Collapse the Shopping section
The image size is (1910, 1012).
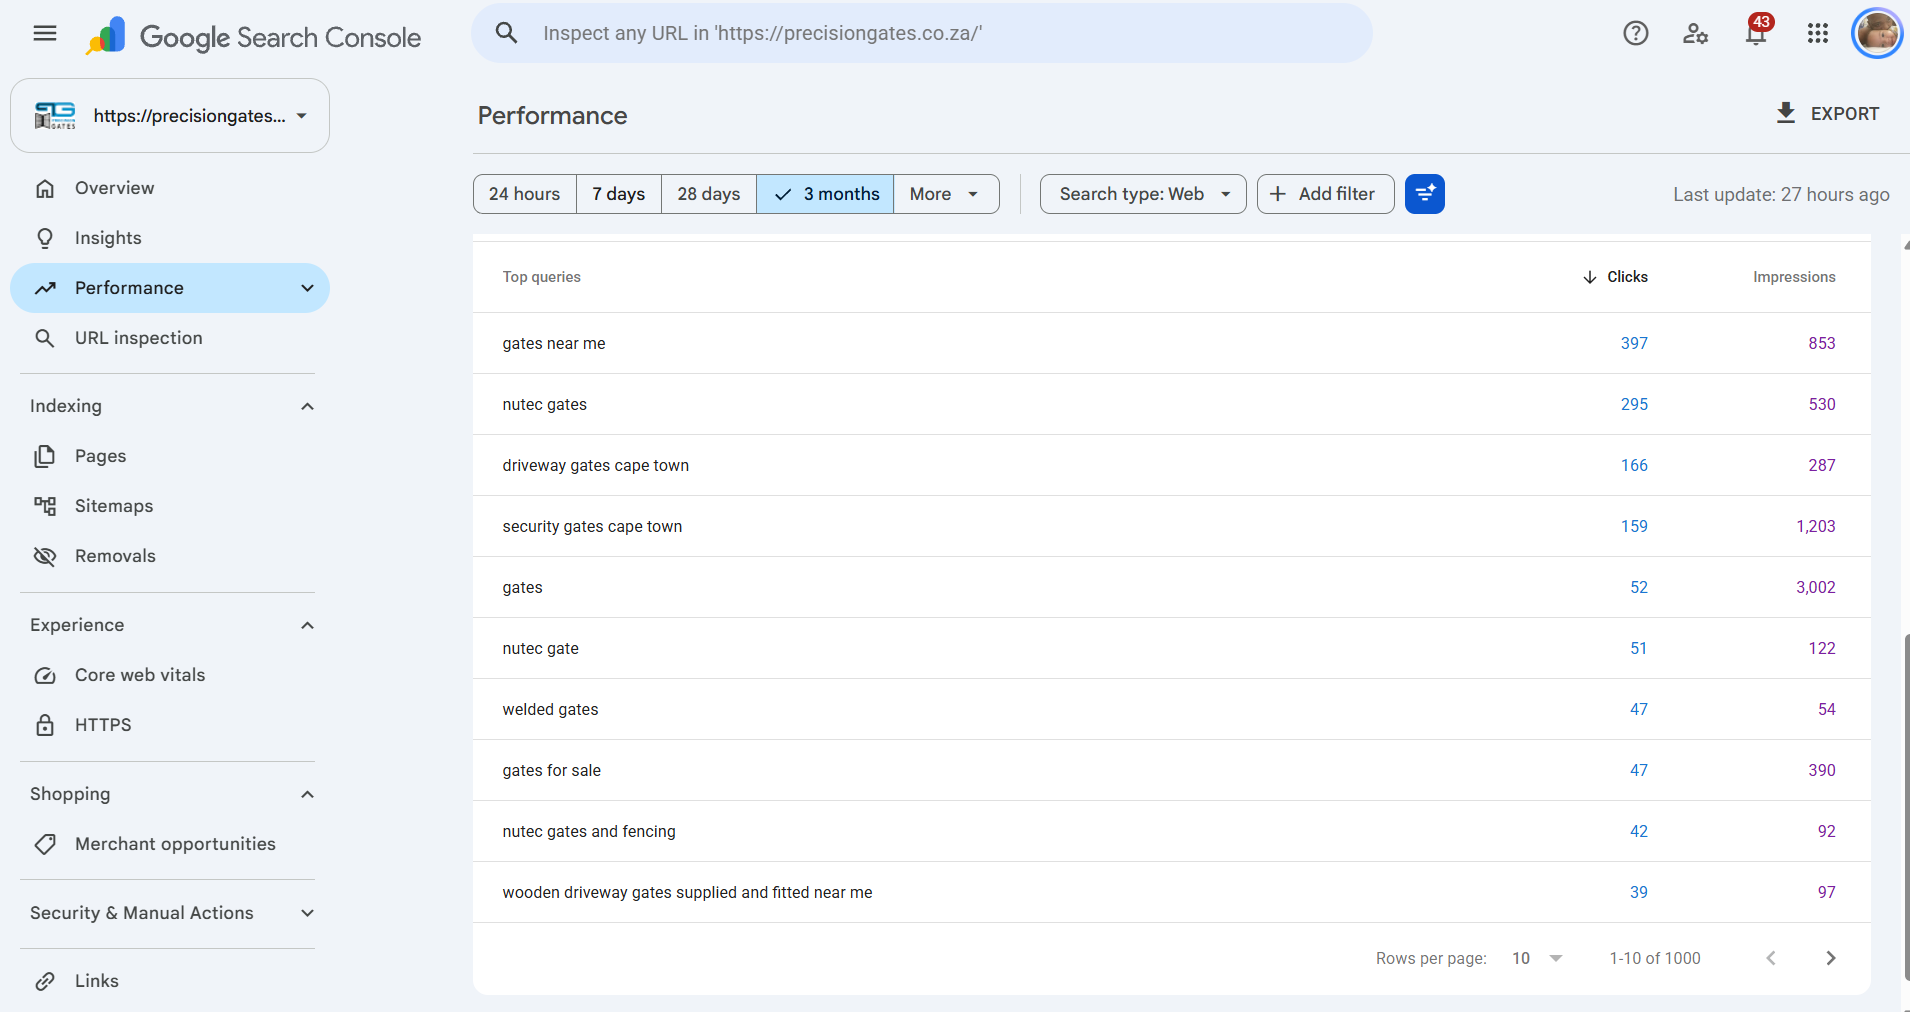[307, 794]
